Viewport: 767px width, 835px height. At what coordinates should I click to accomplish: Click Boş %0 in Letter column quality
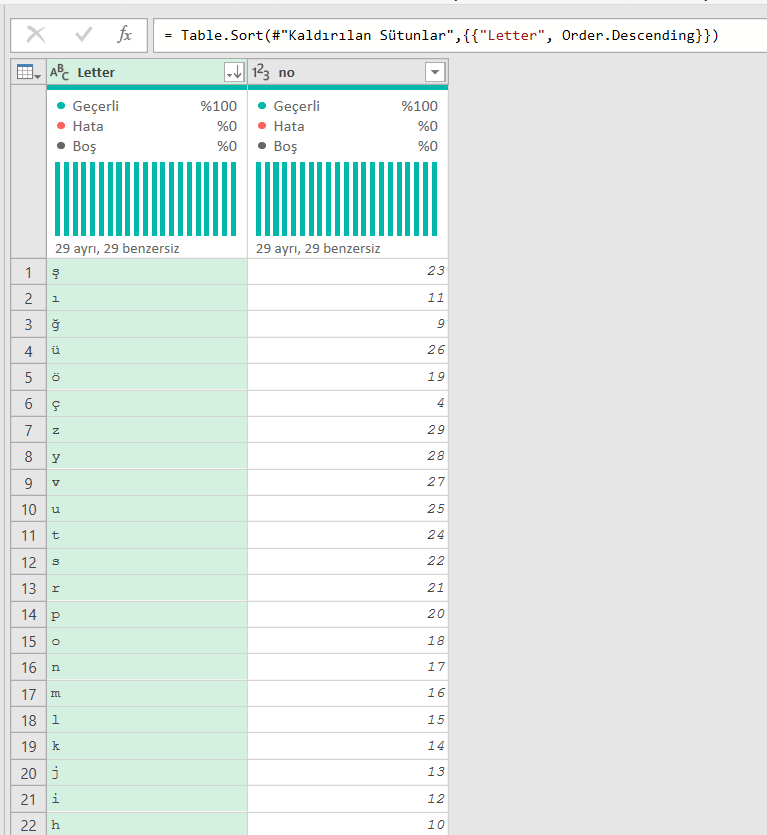pos(146,146)
